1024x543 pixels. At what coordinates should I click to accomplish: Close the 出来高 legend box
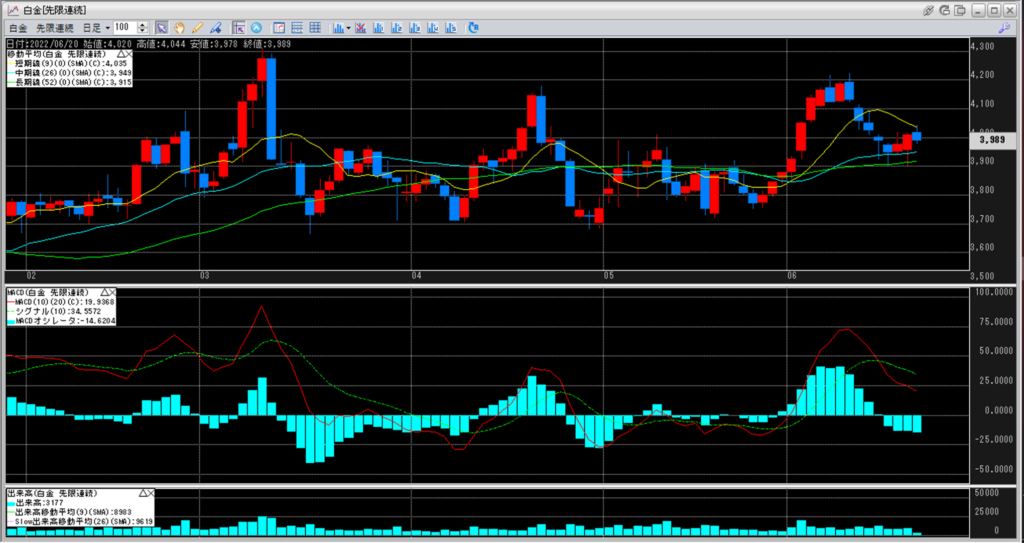(x=150, y=493)
